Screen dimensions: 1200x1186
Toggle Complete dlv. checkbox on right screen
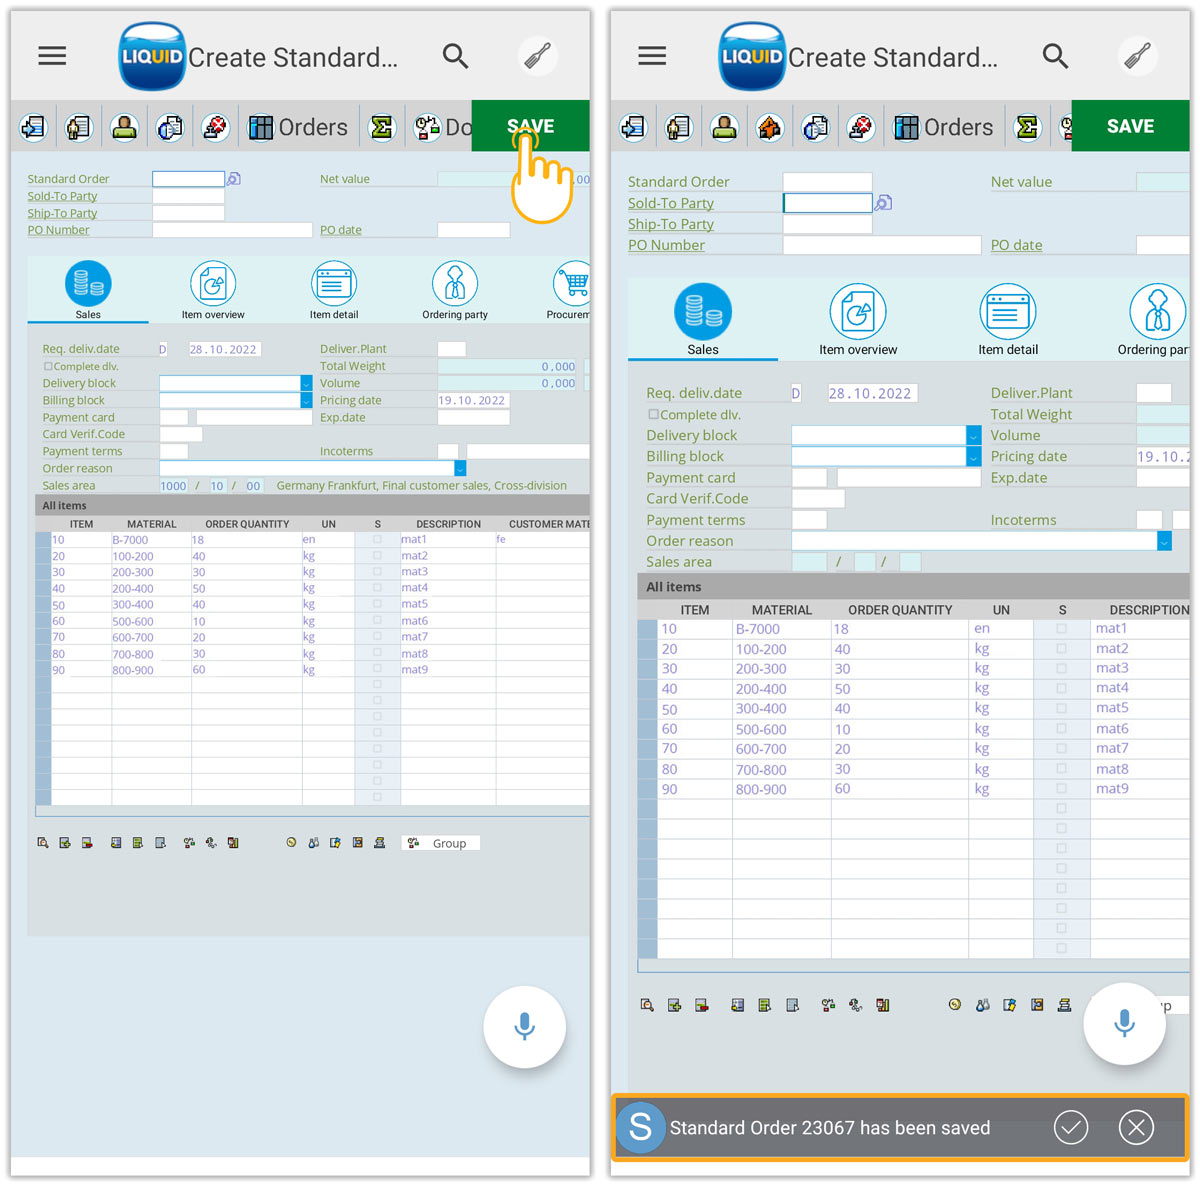point(653,414)
